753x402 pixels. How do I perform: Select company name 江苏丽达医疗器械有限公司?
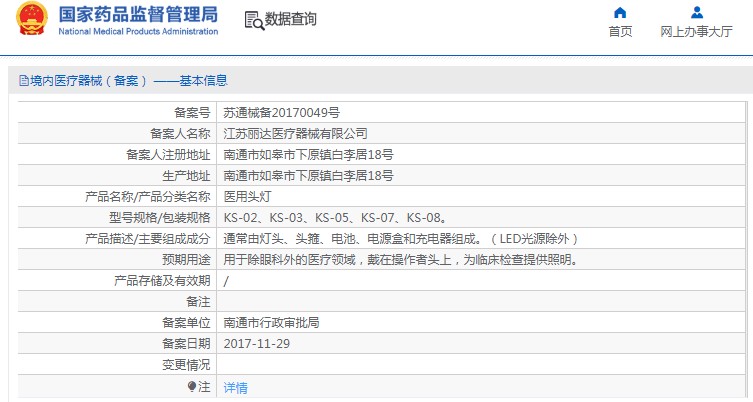point(295,134)
